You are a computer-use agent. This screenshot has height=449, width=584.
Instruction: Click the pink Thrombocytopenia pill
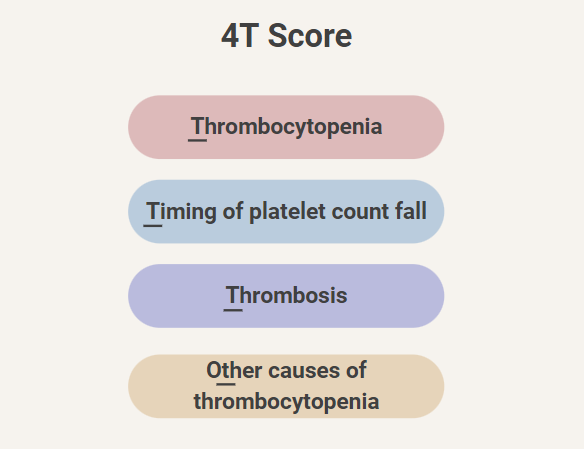286,127
